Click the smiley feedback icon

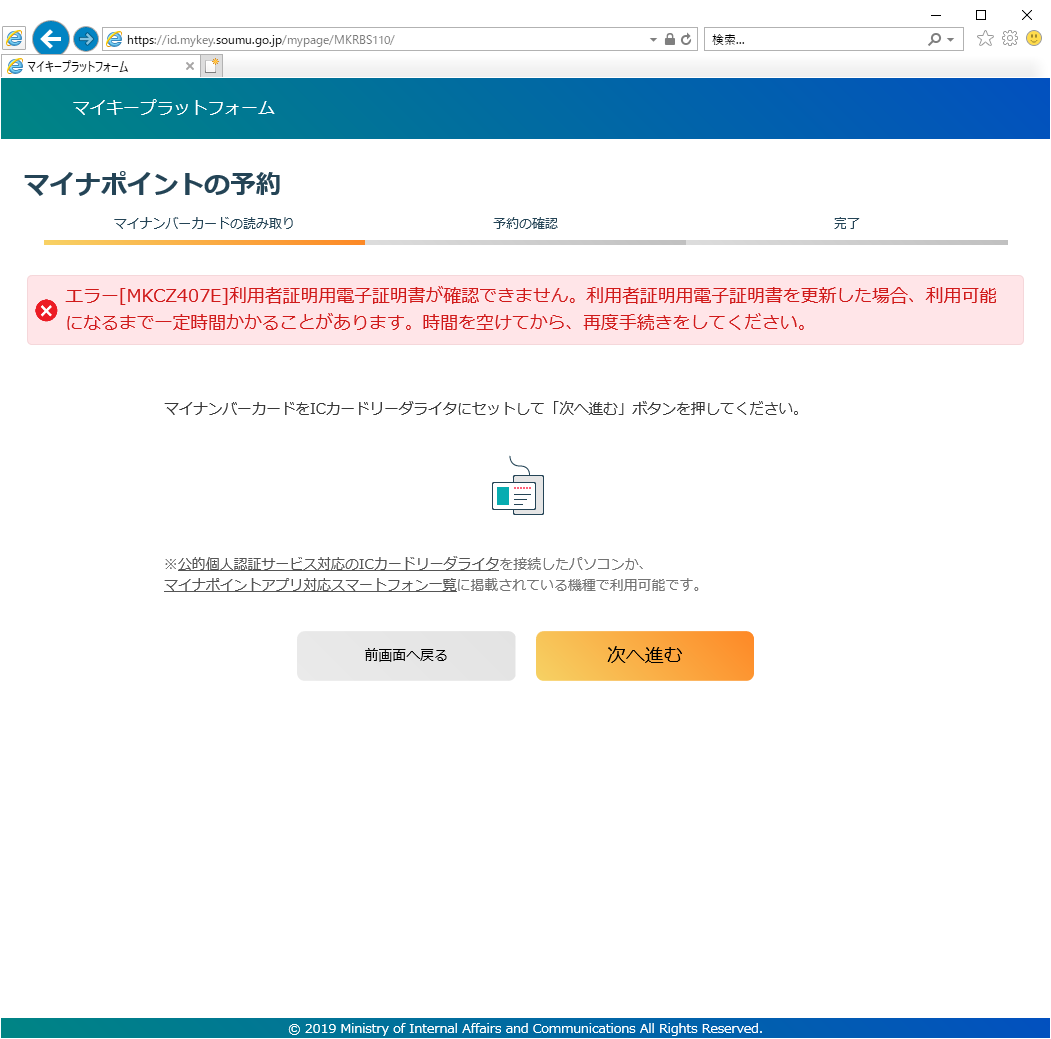tap(1034, 39)
